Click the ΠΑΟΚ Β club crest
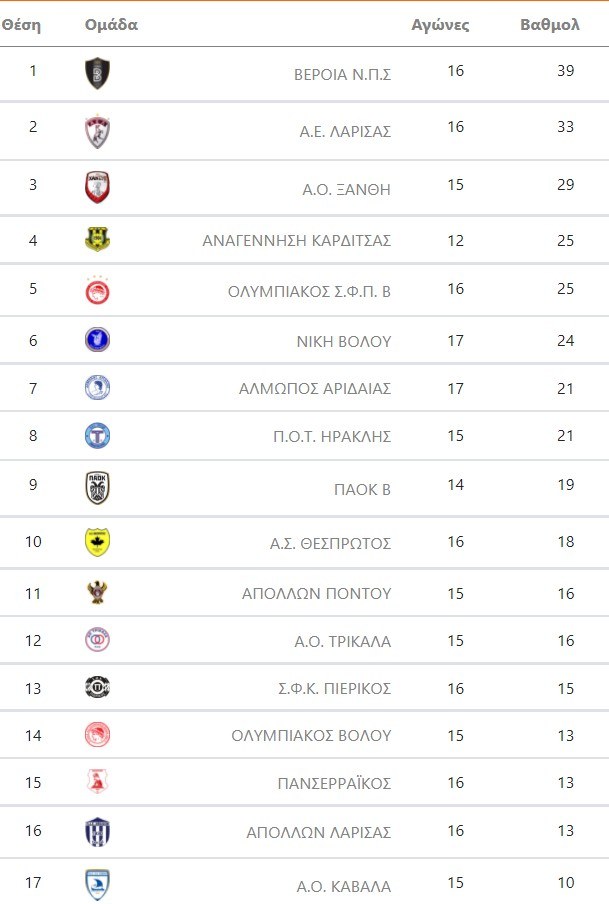Screen dimensions: 609x904 click(97, 488)
